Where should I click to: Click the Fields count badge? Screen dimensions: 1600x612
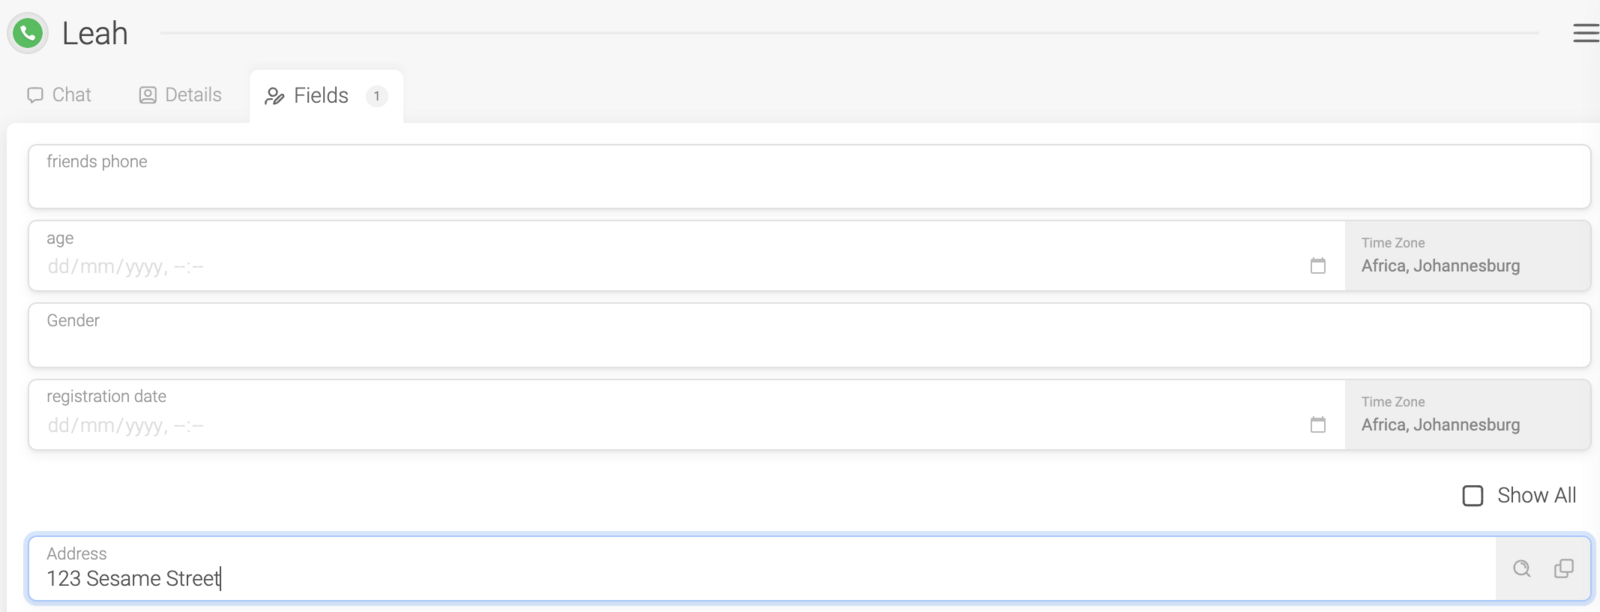[x=376, y=96]
